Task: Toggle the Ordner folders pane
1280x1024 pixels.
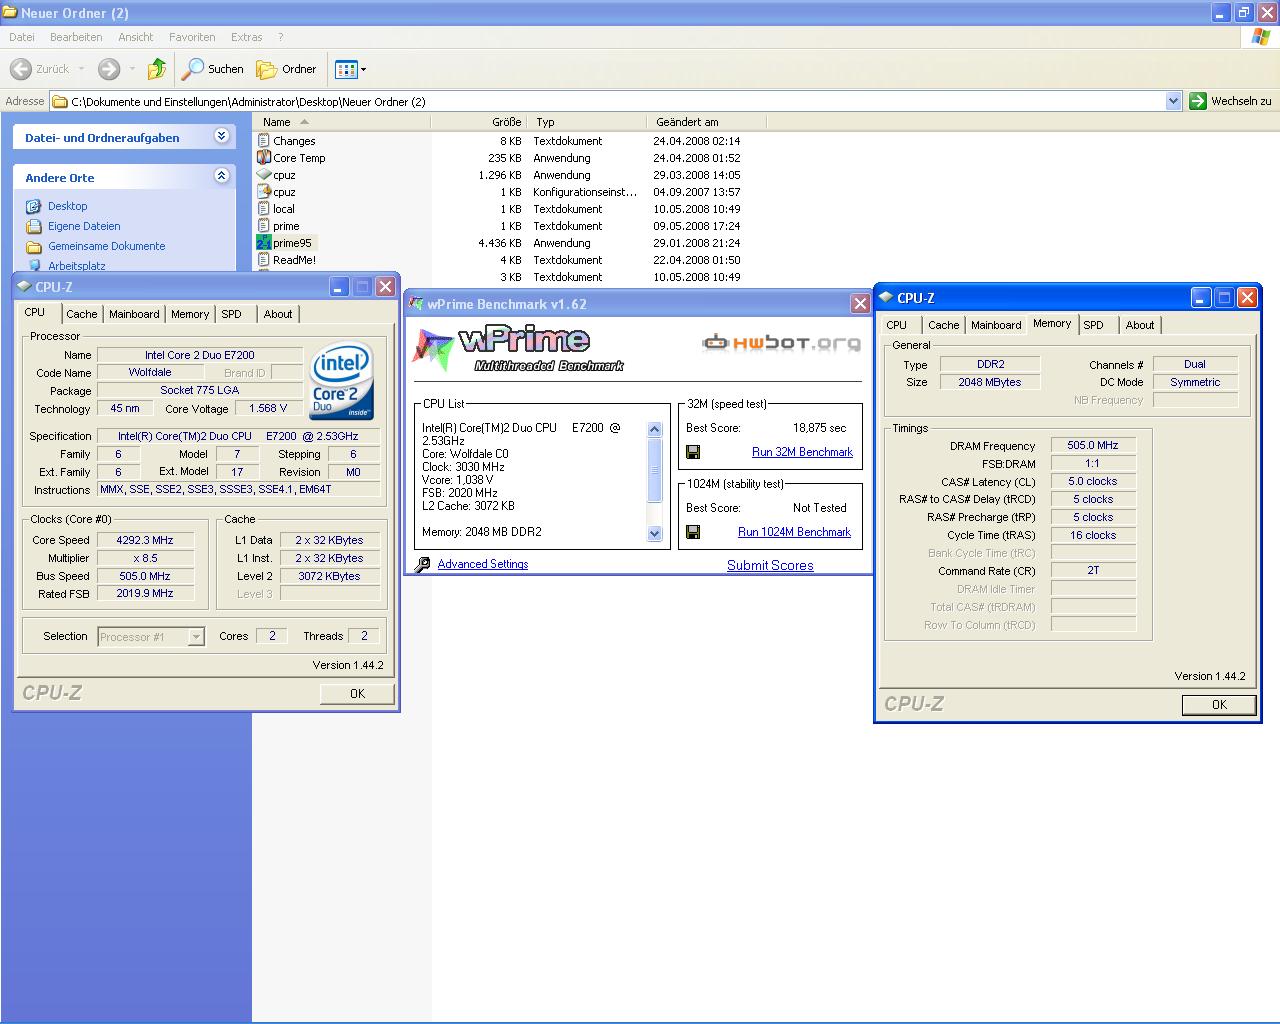Action: 286,69
